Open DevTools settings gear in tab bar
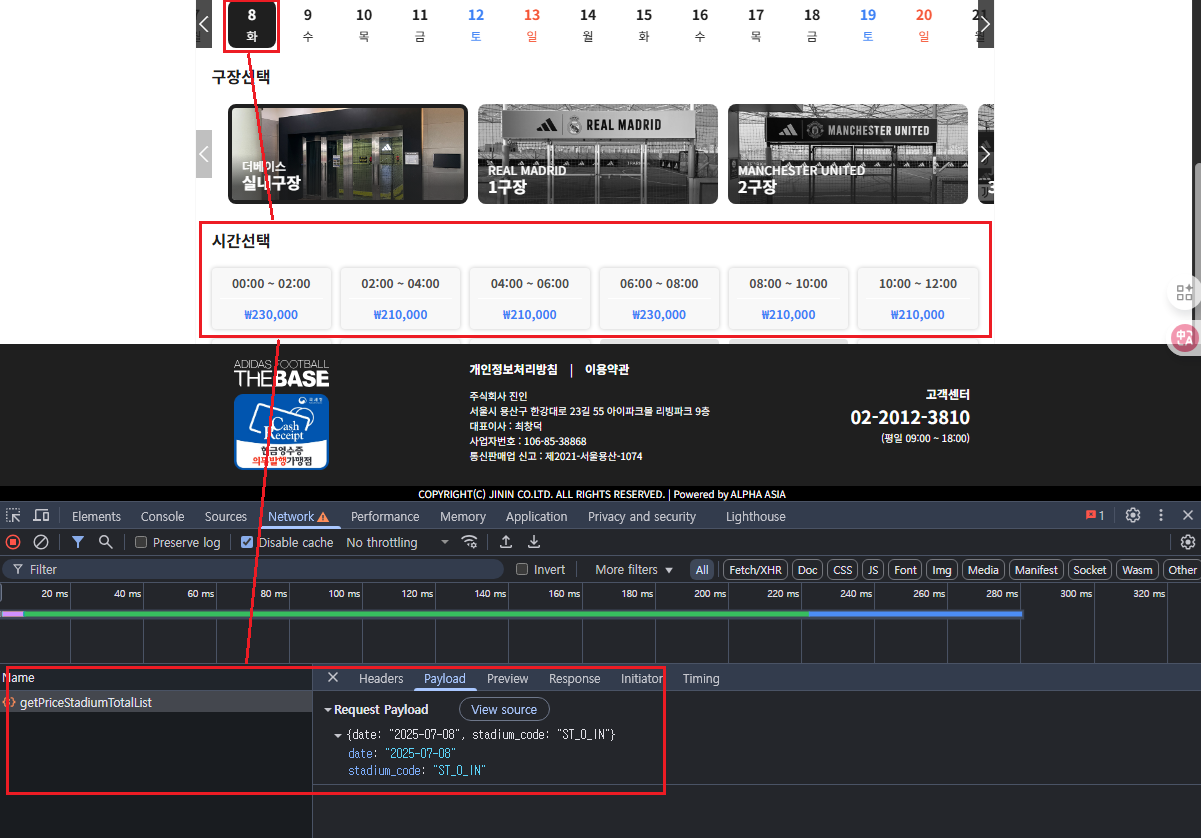This screenshot has width=1201, height=838. click(x=1133, y=516)
